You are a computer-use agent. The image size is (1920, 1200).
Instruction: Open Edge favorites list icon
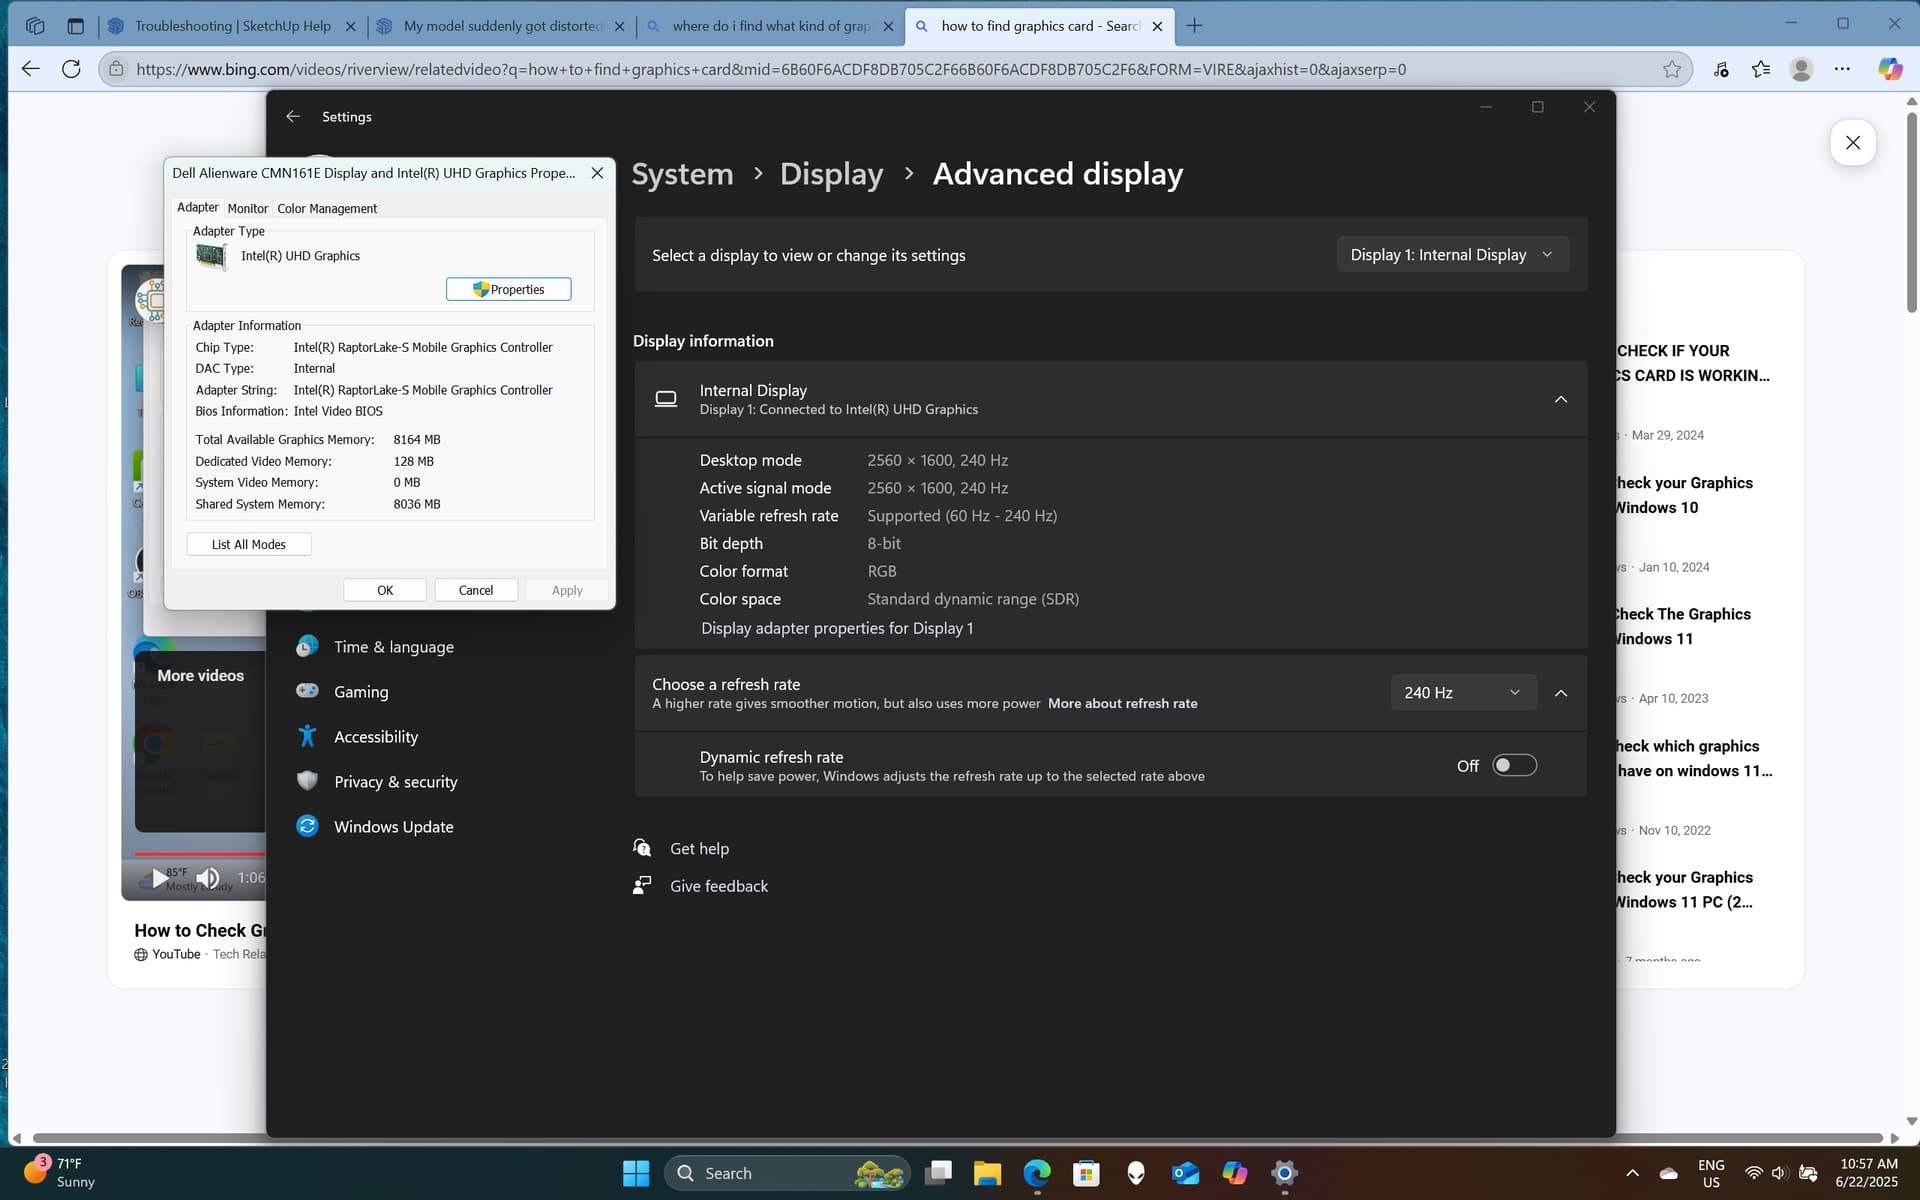click(x=1761, y=69)
